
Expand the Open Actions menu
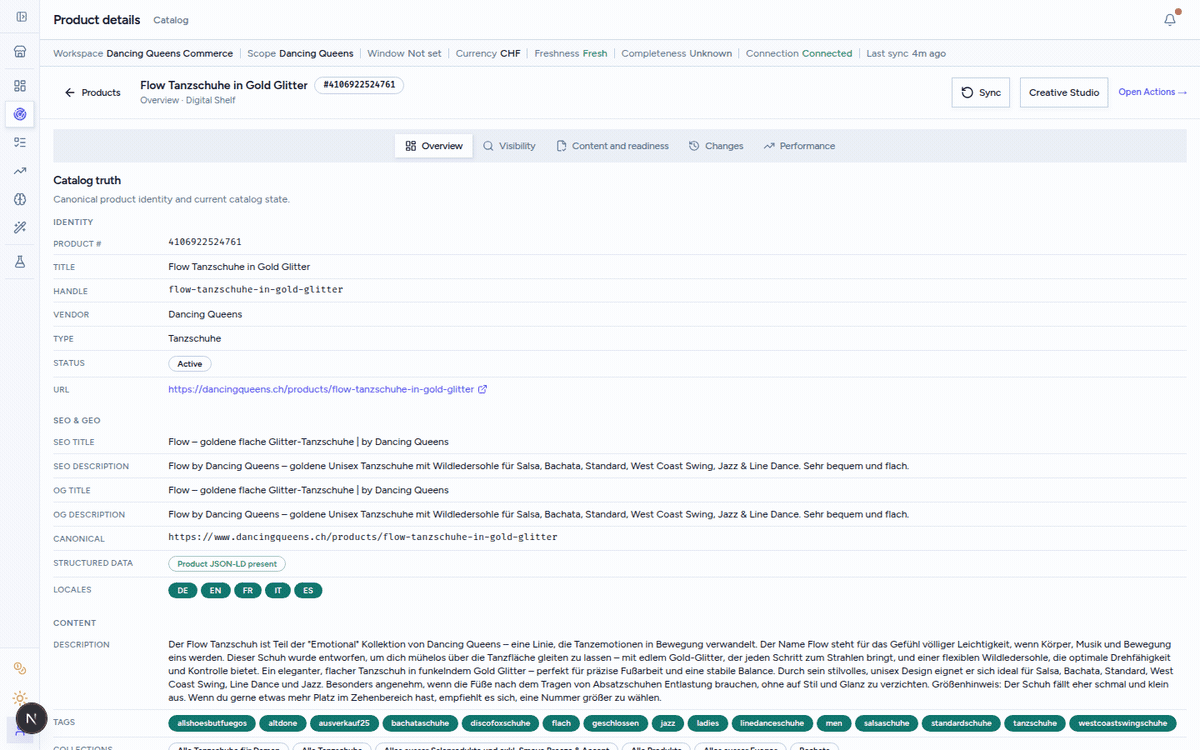point(1152,92)
